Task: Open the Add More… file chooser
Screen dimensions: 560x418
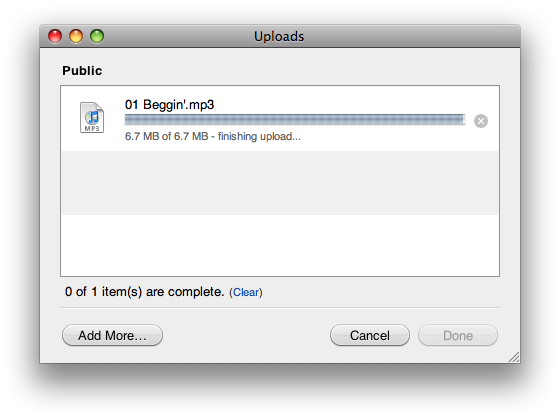Action: pyautogui.click(x=112, y=335)
